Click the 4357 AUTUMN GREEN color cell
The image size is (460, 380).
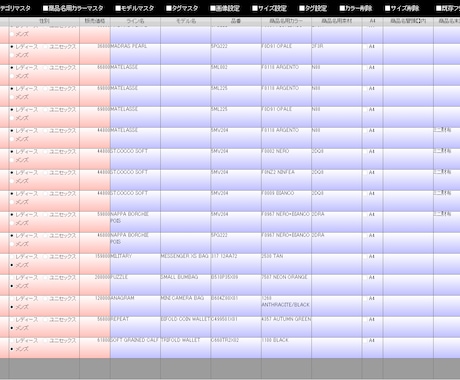pos(286,327)
